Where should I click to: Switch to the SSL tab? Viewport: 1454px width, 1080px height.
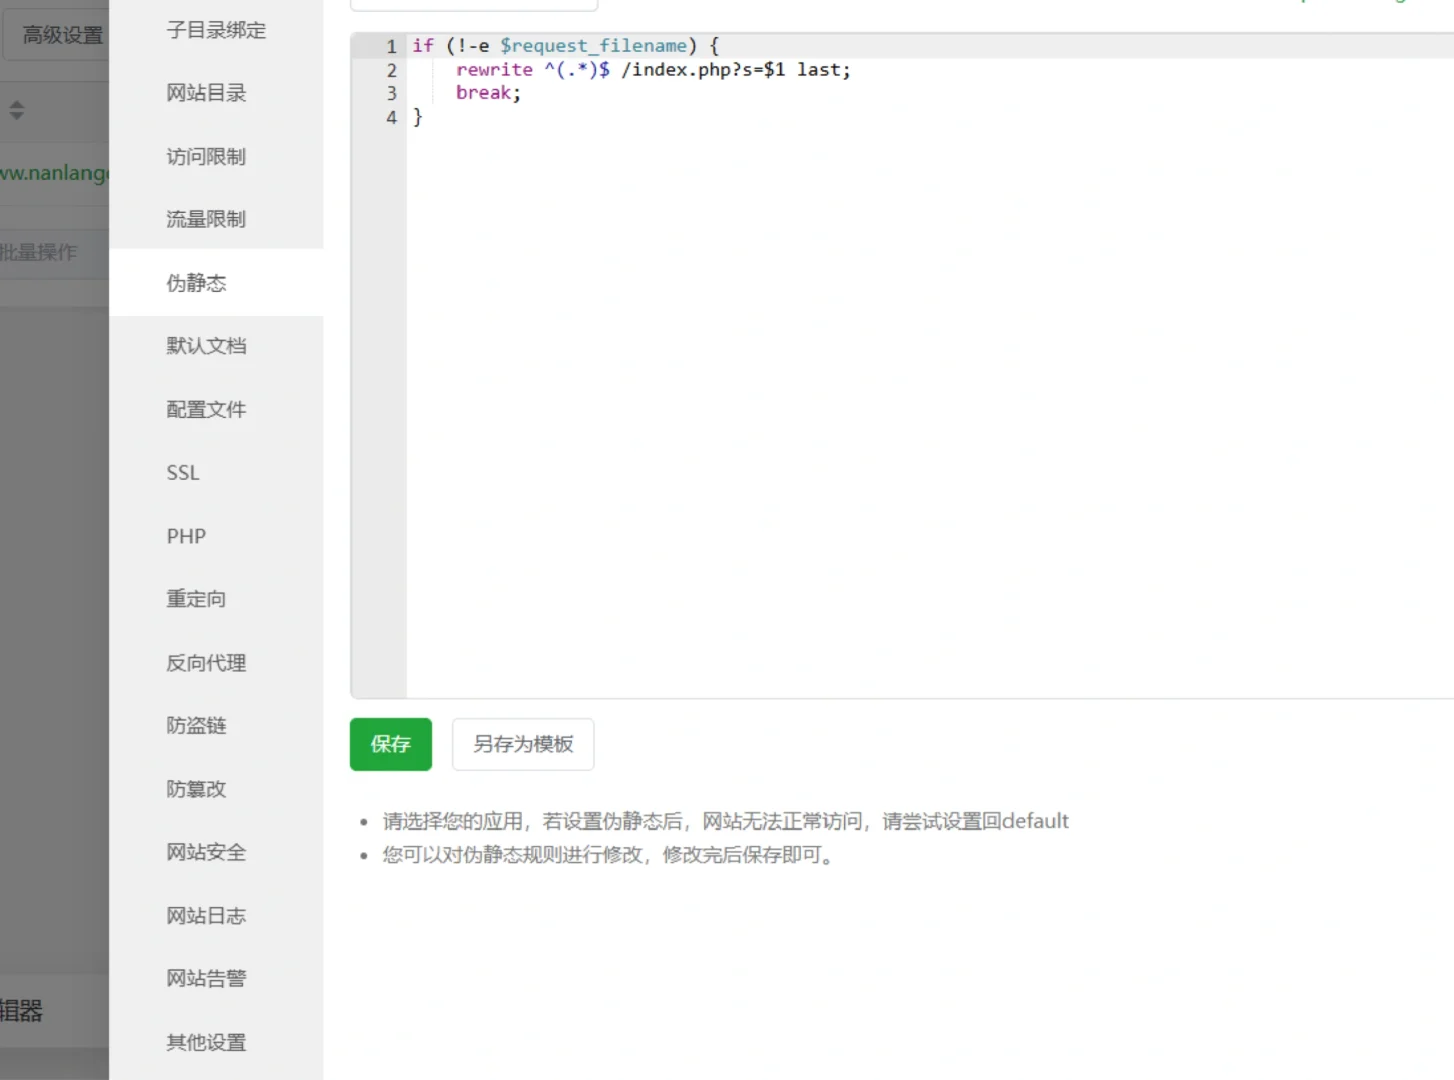click(182, 472)
